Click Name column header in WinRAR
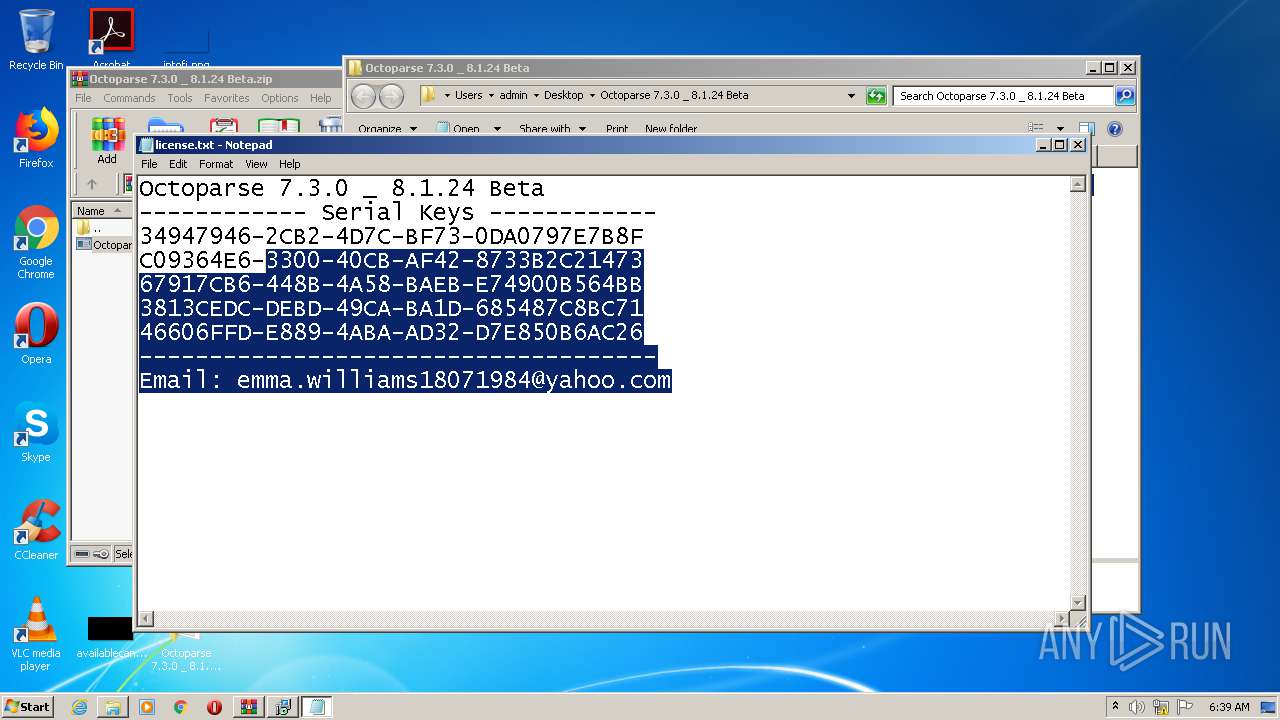 click(102, 210)
